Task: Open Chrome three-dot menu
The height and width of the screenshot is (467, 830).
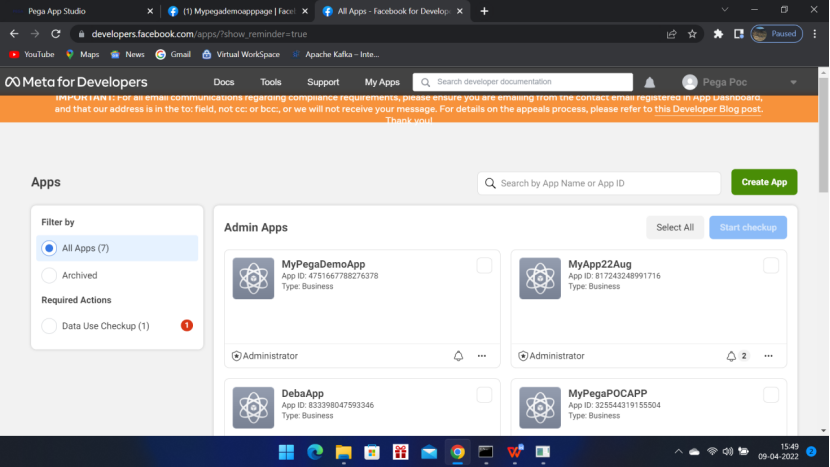Action: click(x=815, y=34)
